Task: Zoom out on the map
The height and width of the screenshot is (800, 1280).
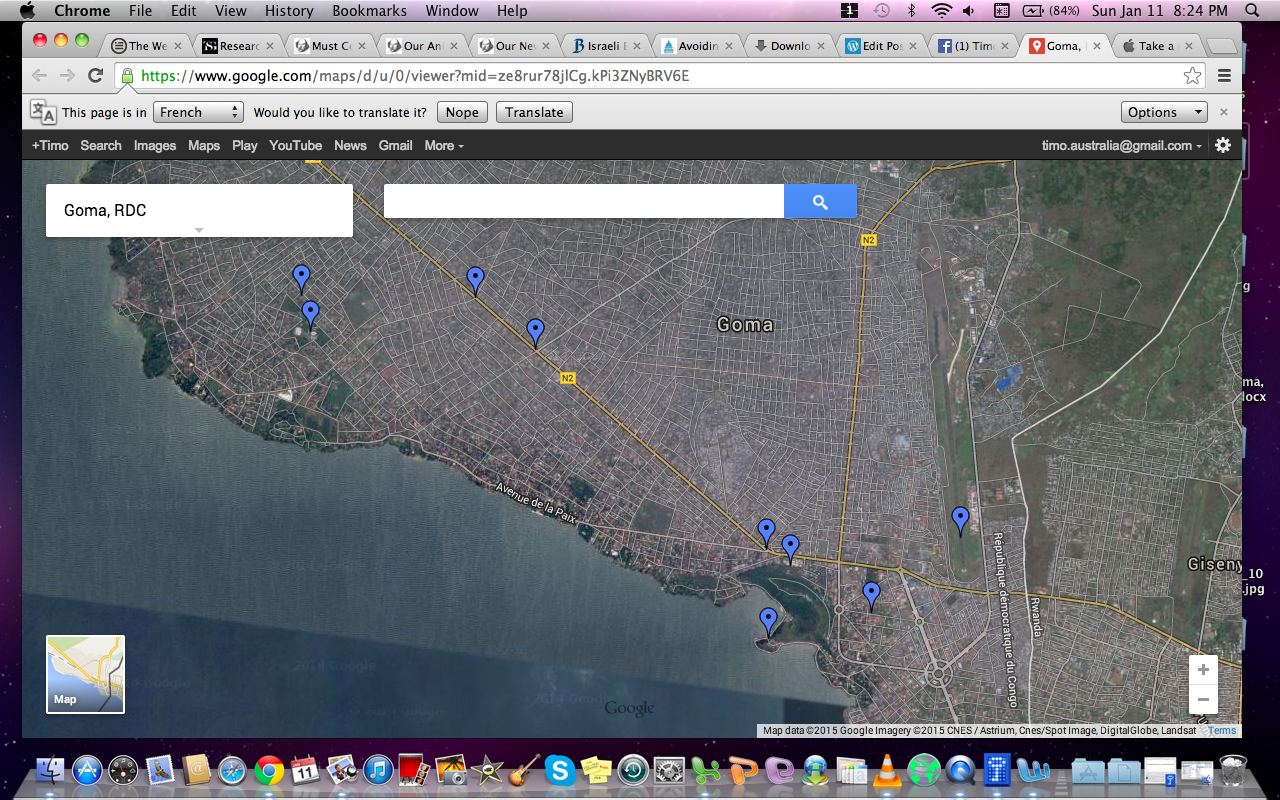Action: (x=1203, y=699)
